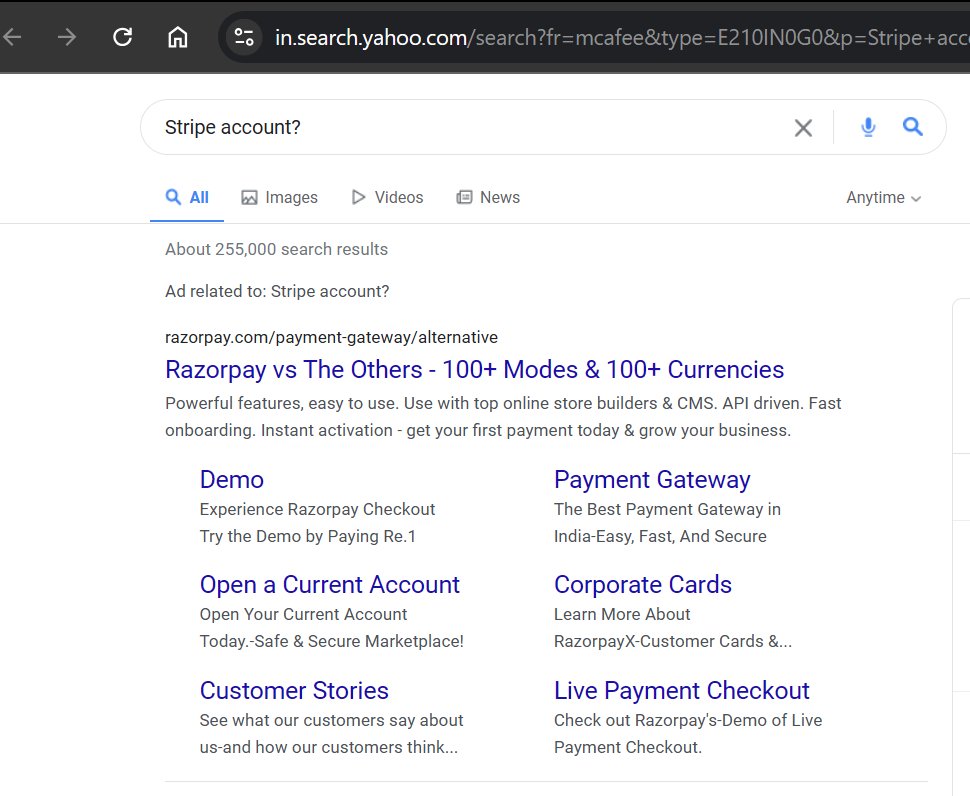Reload the page with the refresh icon
This screenshot has height=796, width=970.
tap(122, 37)
